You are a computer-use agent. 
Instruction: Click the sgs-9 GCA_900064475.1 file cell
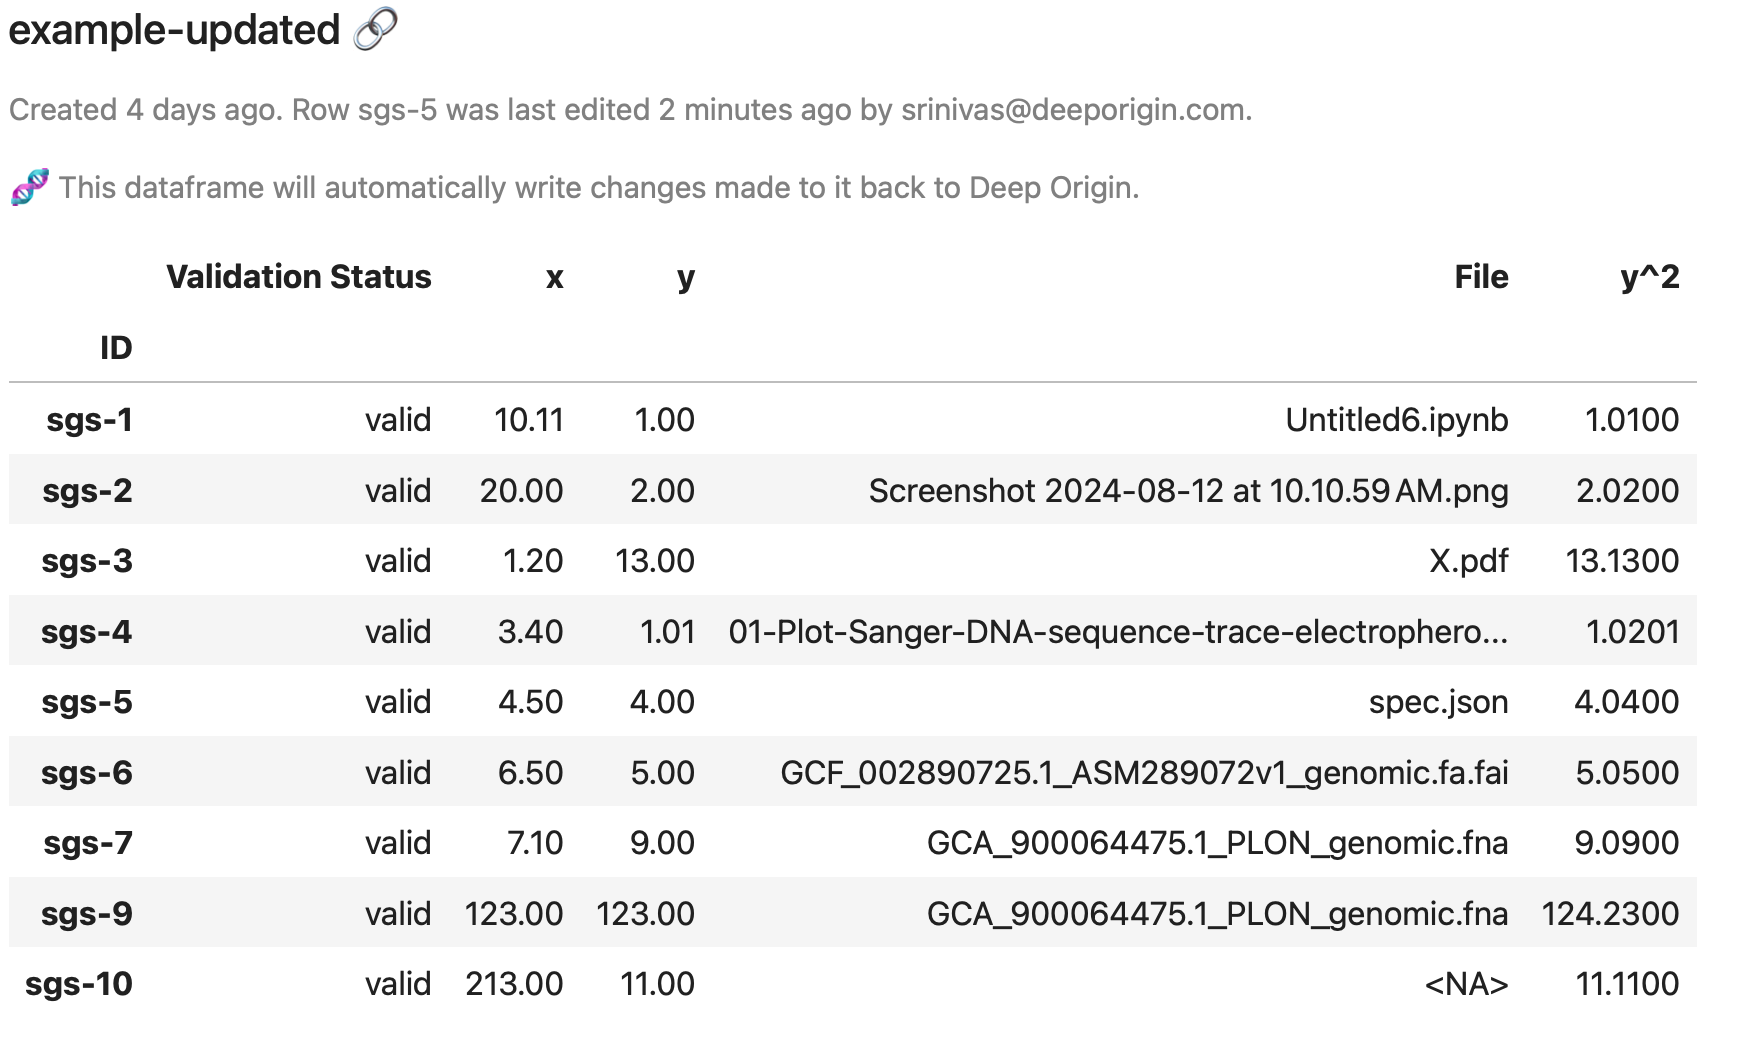point(1218,914)
